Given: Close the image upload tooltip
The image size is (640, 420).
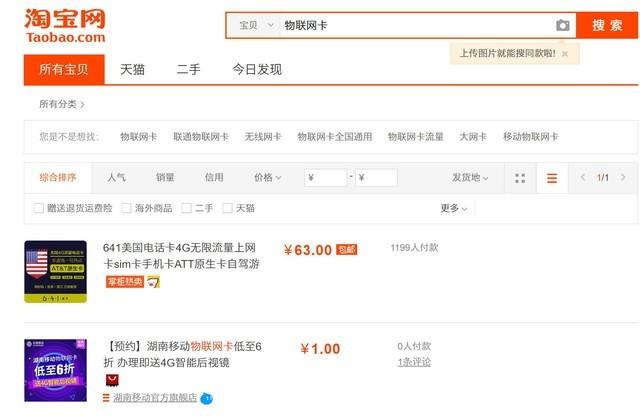Looking at the screenshot, I should point(565,53).
